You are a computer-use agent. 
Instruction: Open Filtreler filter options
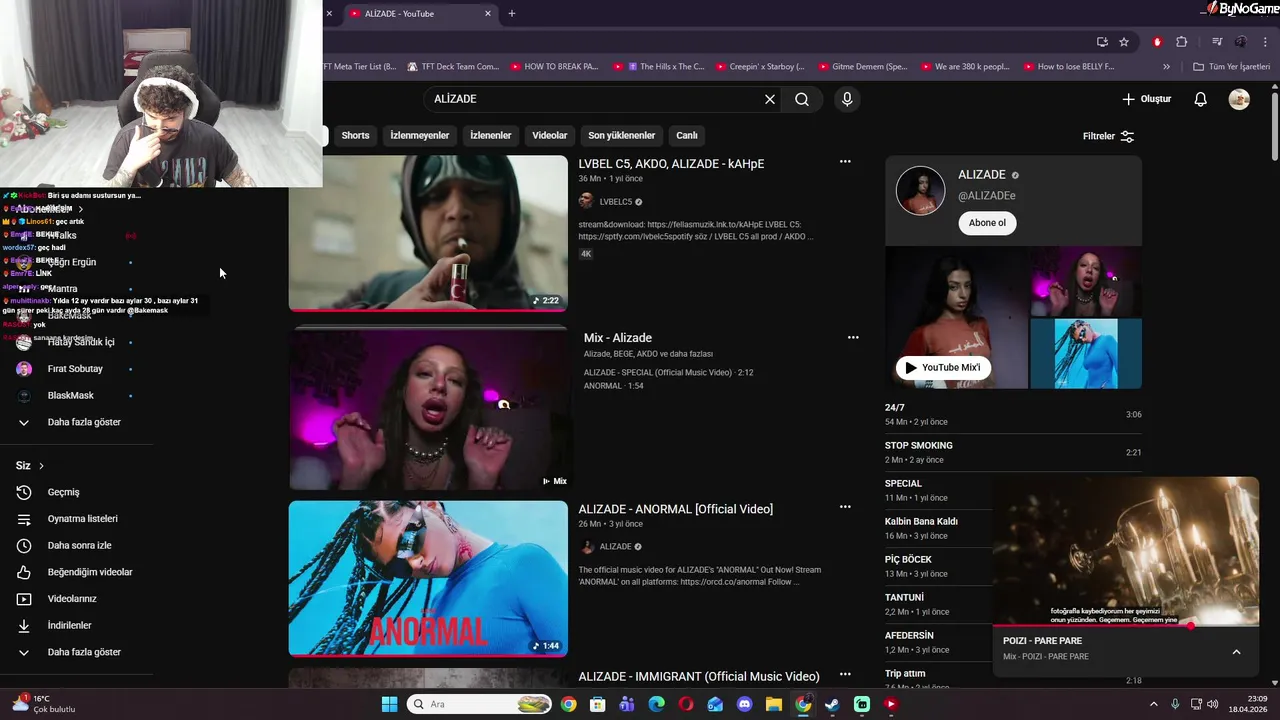[1108, 136]
